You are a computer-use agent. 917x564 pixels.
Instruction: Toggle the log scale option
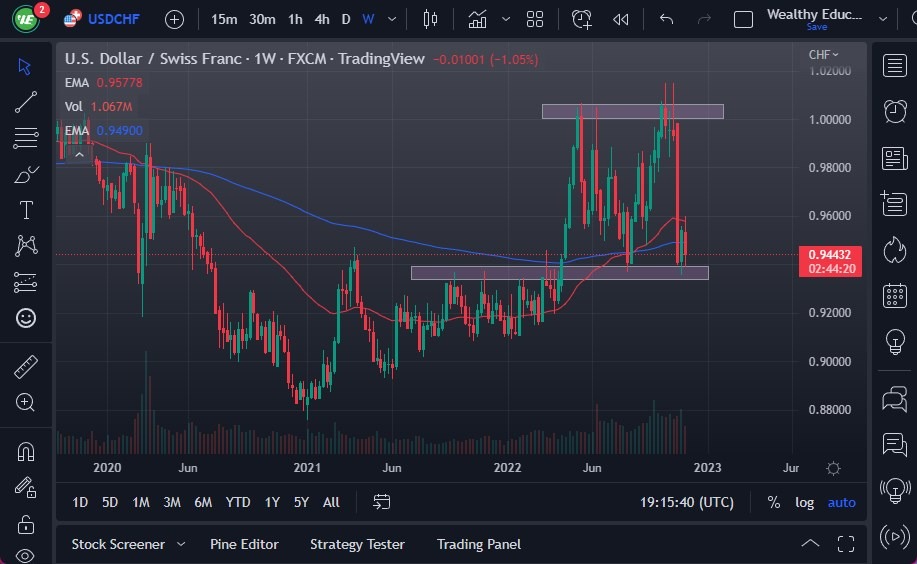pyautogui.click(x=804, y=502)
